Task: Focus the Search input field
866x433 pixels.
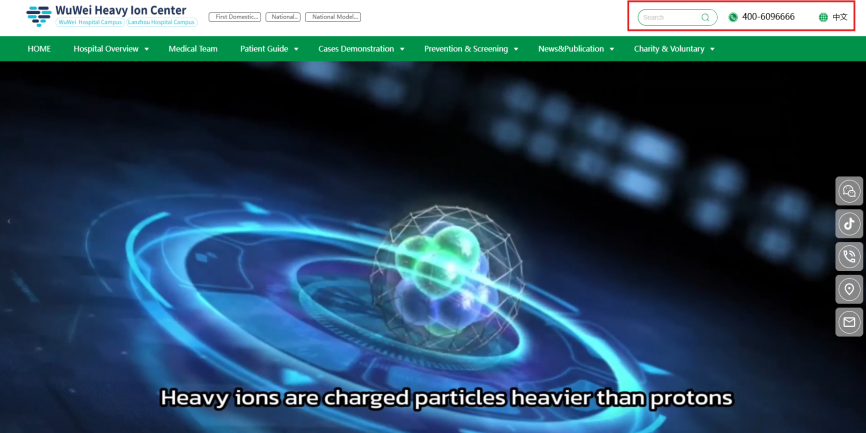Action: (677, 18)
